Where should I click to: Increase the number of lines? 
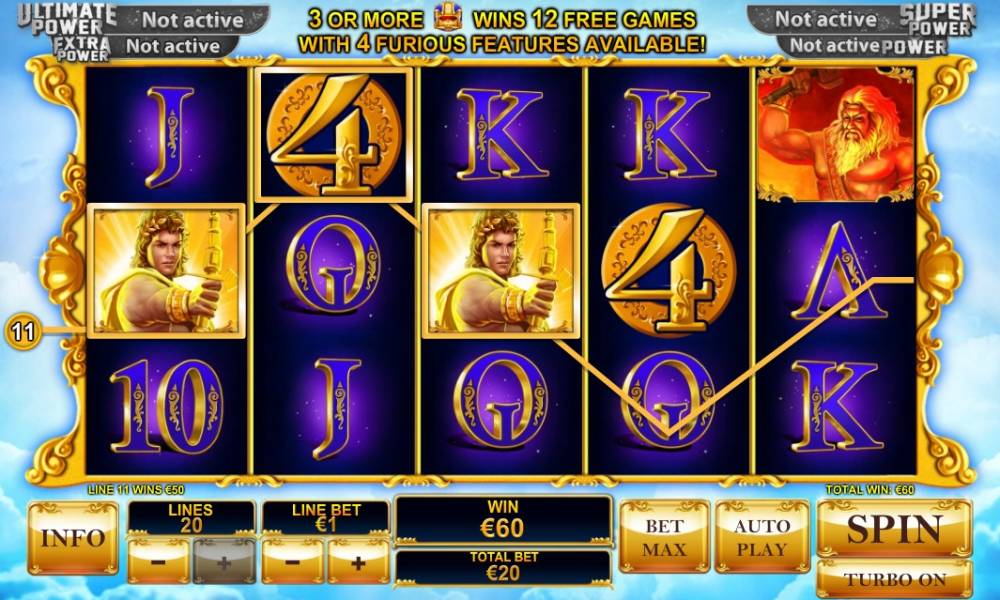point(224,562)
